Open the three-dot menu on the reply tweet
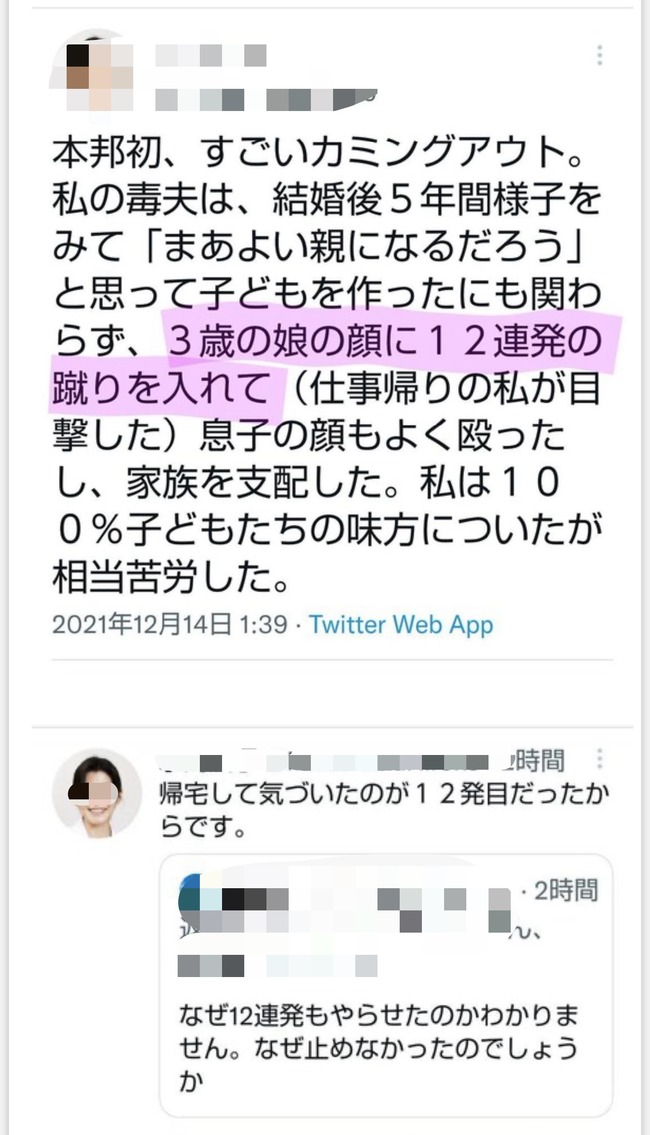The height and width of the screenshot is (1135, 650). coord(599,759)
